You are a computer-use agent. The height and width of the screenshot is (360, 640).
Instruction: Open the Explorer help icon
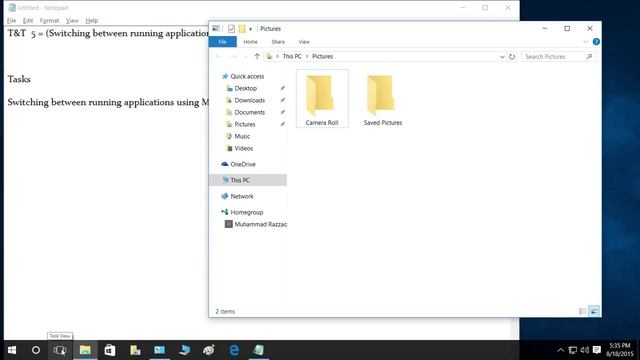click(596, 42)
